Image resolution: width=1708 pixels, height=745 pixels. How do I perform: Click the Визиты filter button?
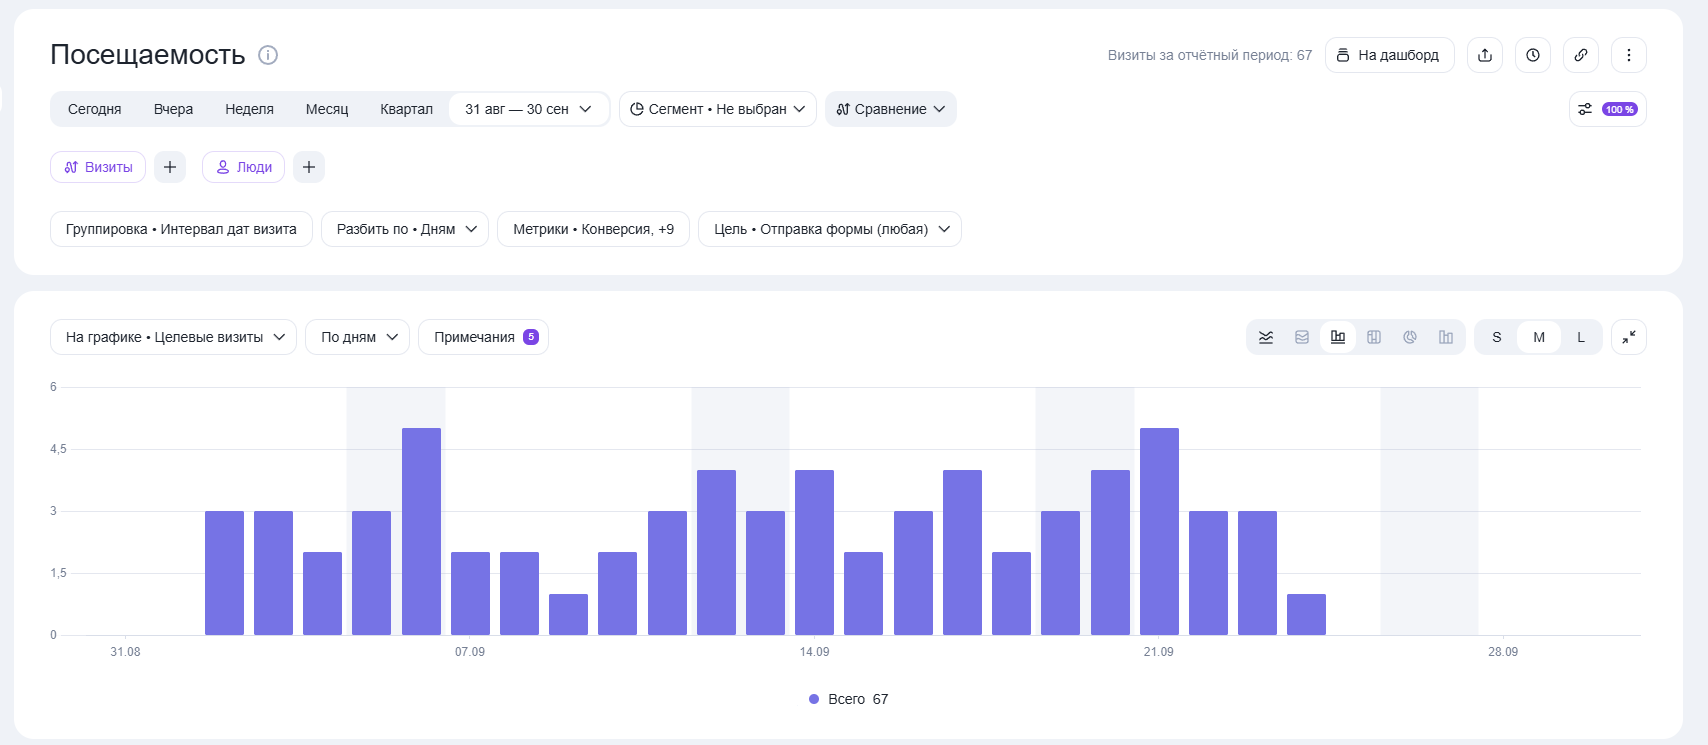coord(98,167)
